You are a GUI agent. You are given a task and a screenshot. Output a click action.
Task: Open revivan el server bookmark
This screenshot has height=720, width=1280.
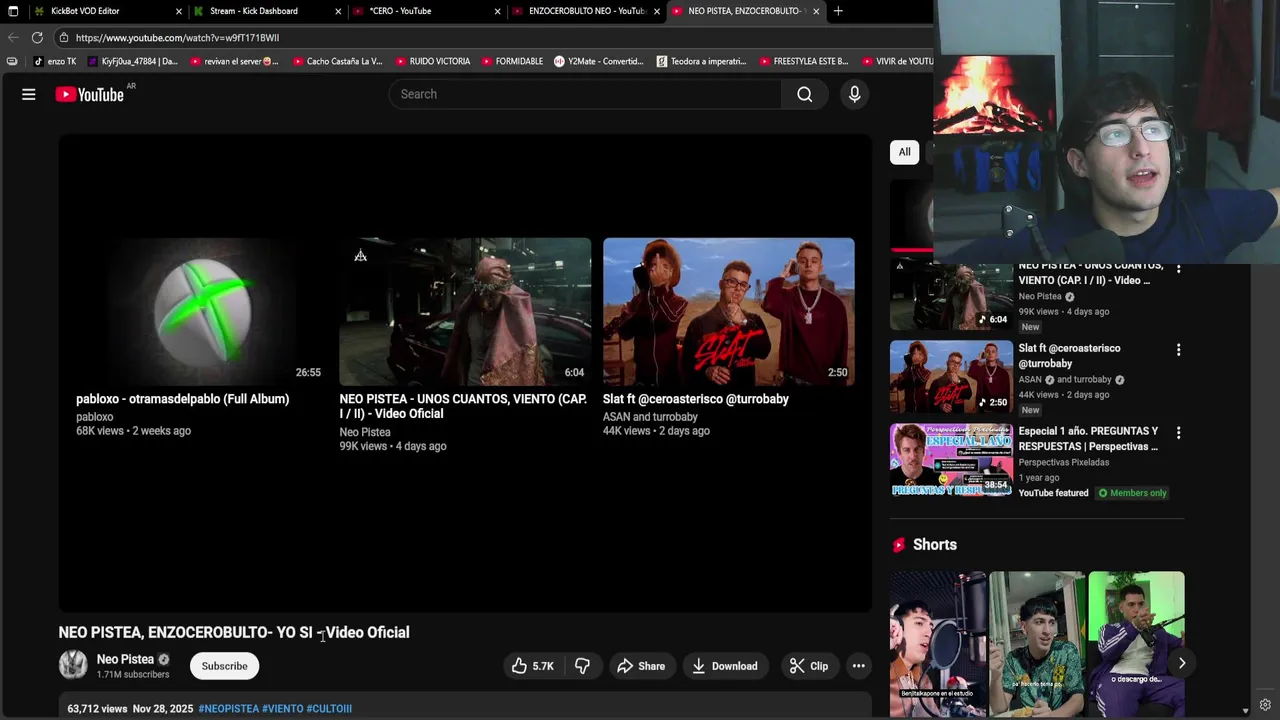[x=234, y=61]
